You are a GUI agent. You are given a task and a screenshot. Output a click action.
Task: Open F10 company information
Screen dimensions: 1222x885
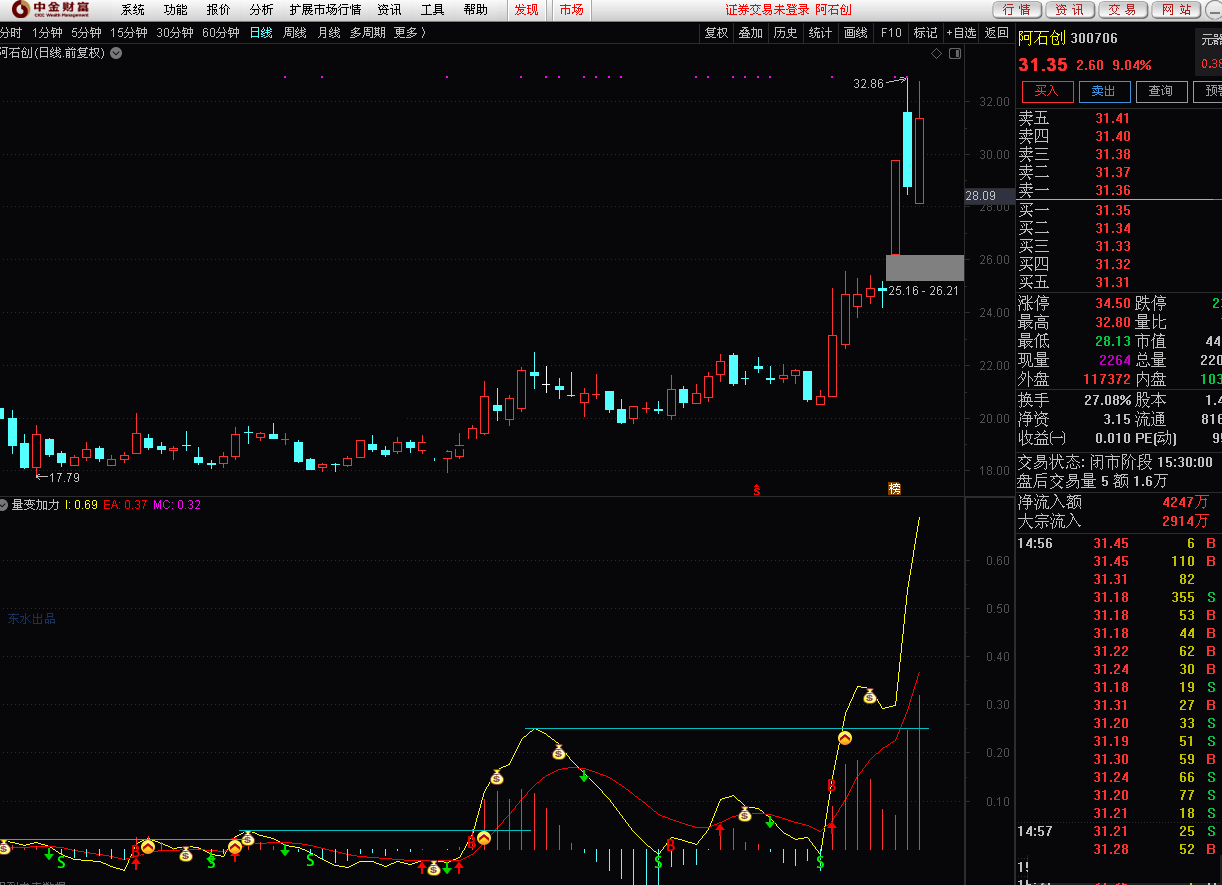(890, 32)
